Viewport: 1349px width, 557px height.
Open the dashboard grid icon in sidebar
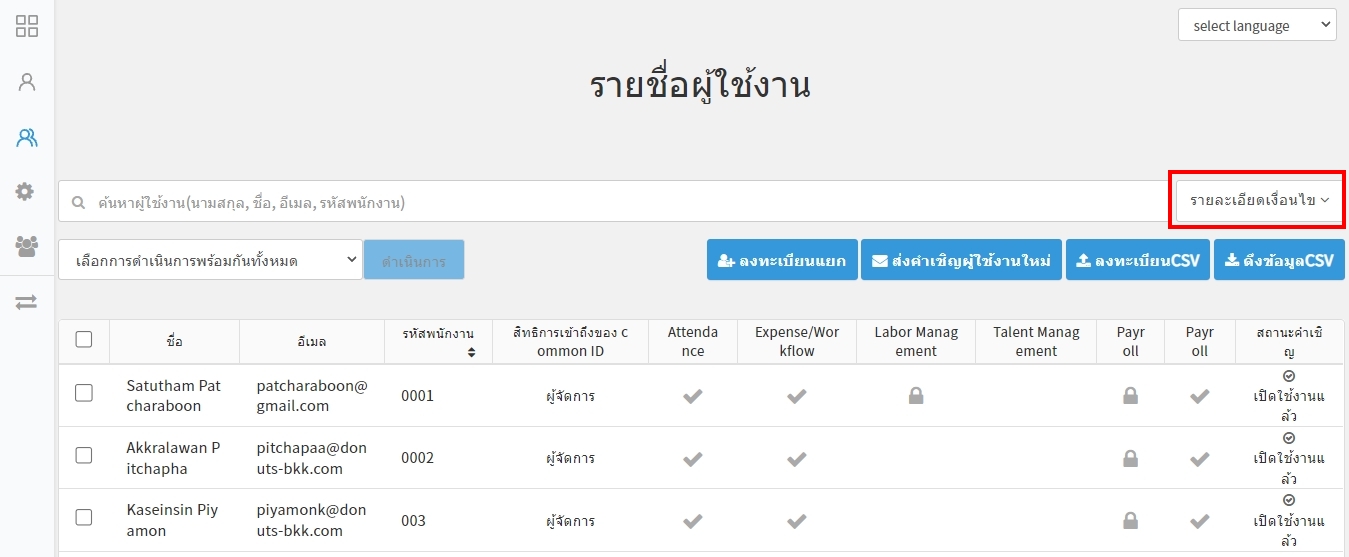tap(27, 26)
